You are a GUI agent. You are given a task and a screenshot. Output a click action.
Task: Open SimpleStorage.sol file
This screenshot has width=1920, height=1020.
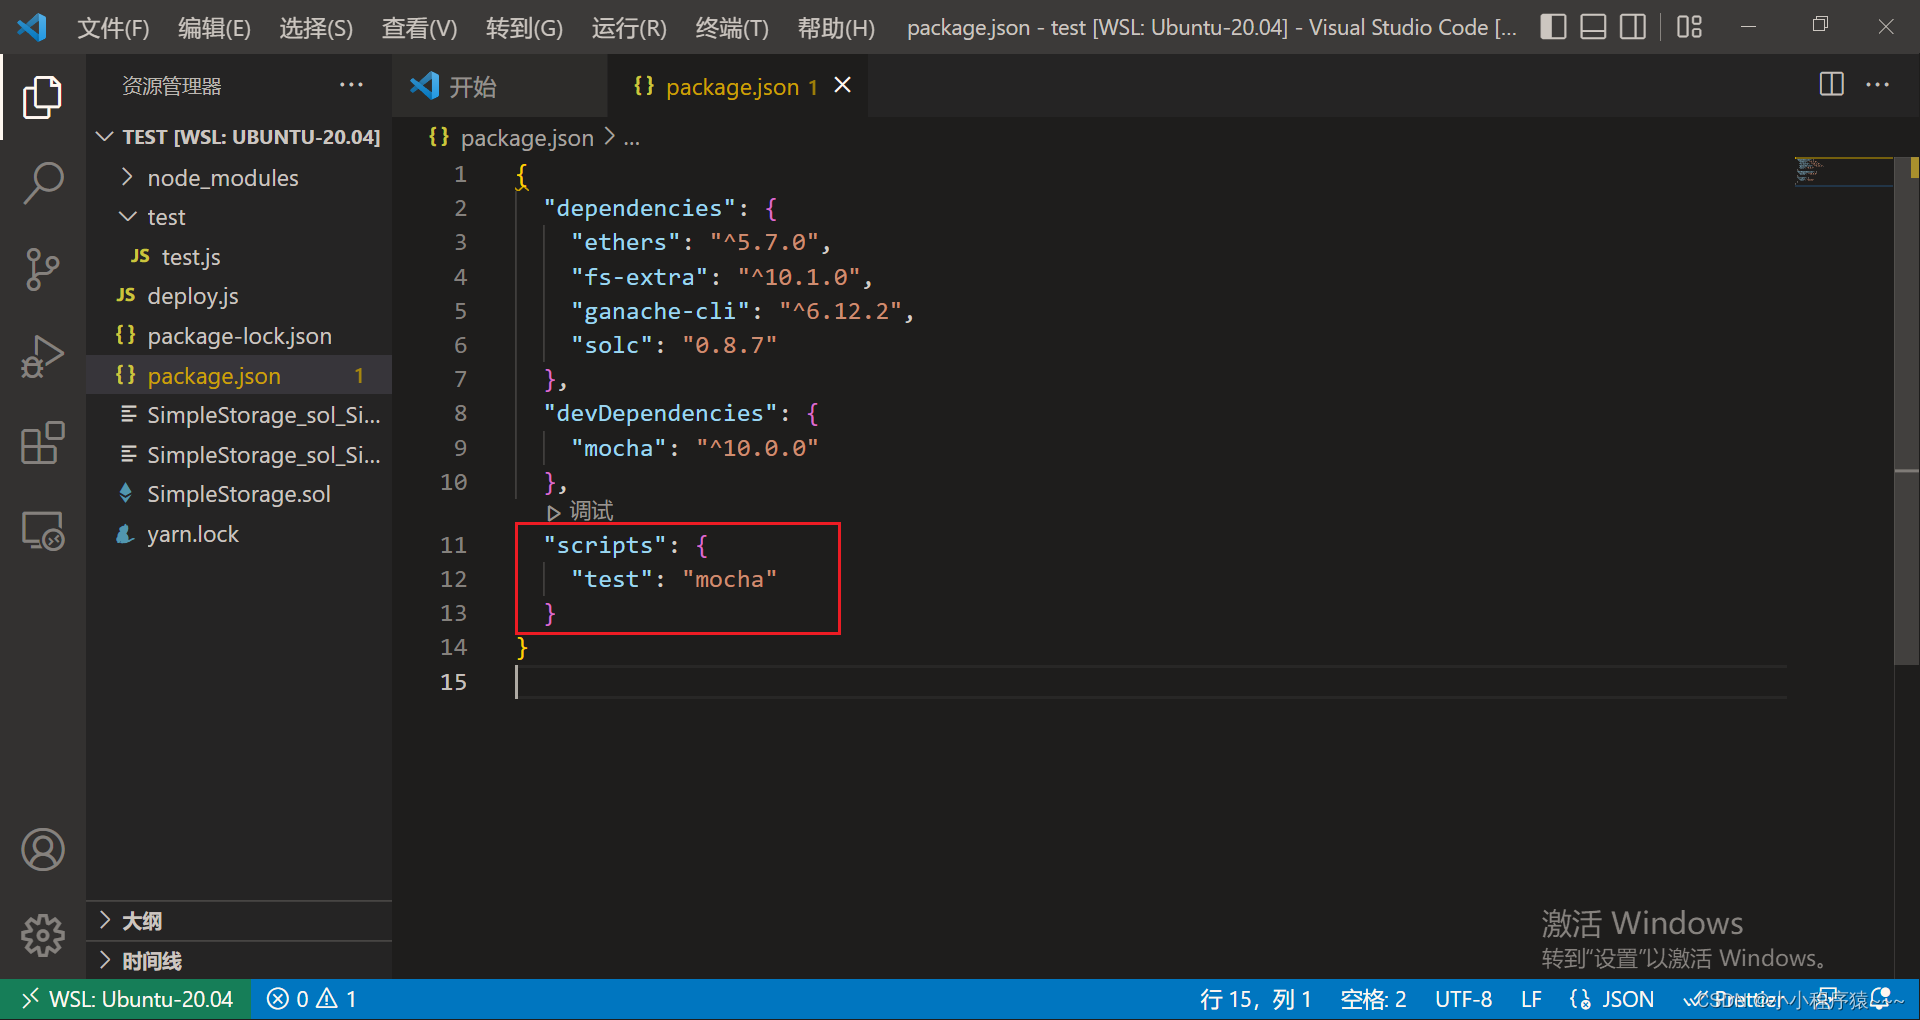pos(238,494)
